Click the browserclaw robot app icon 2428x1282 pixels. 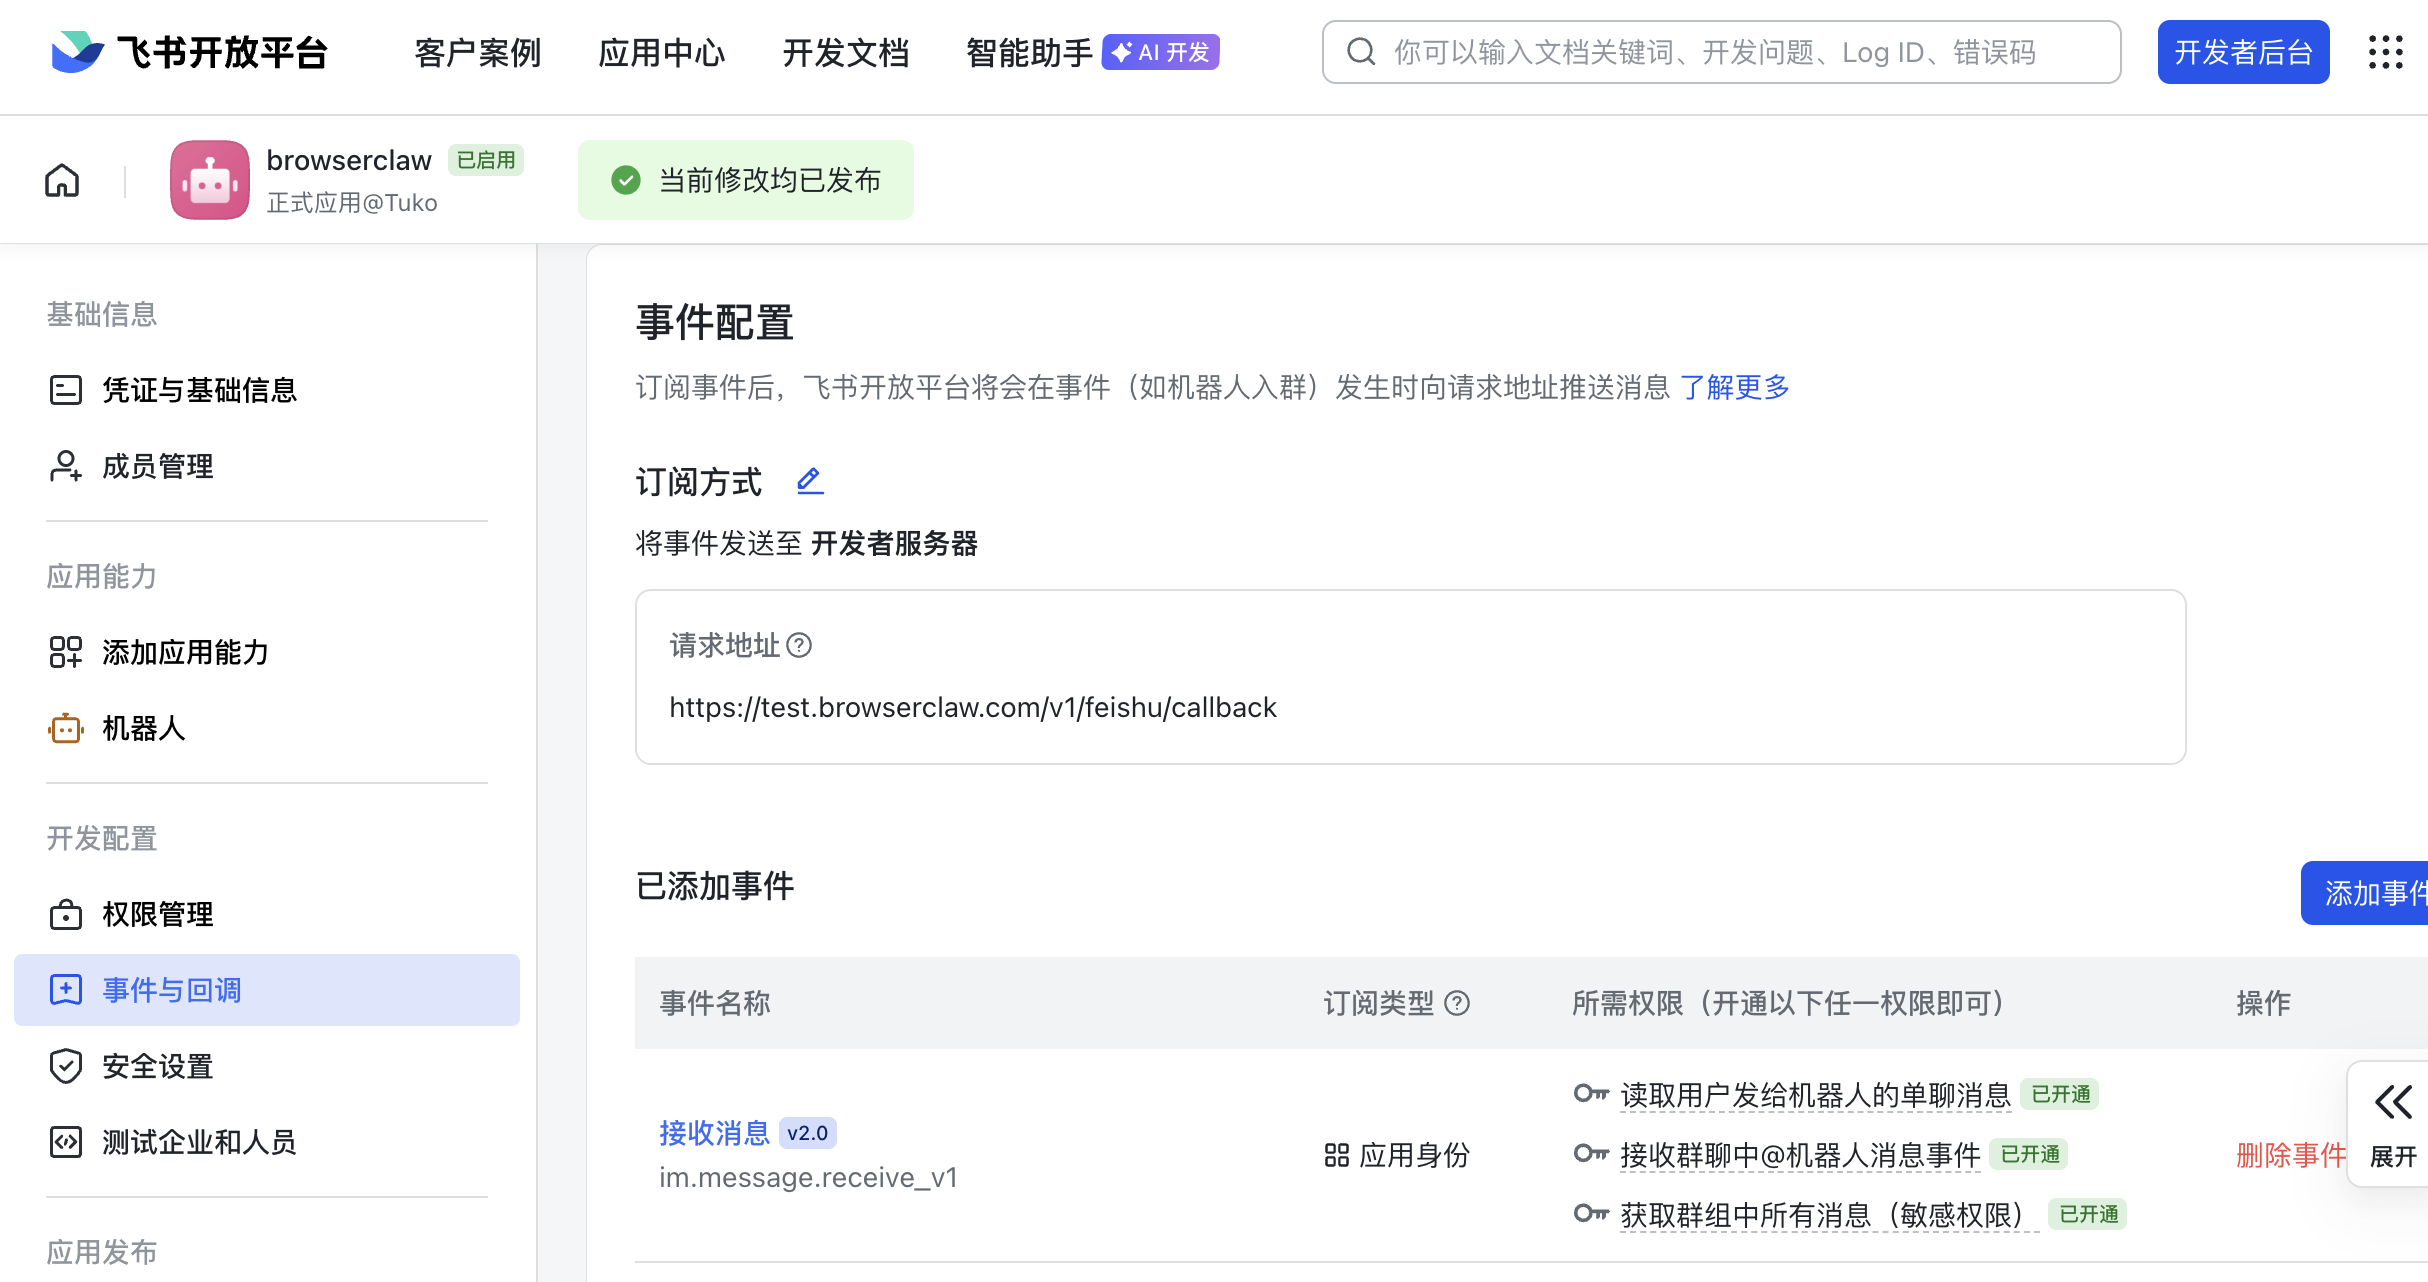pyautogui.click(x=210, y=180)
